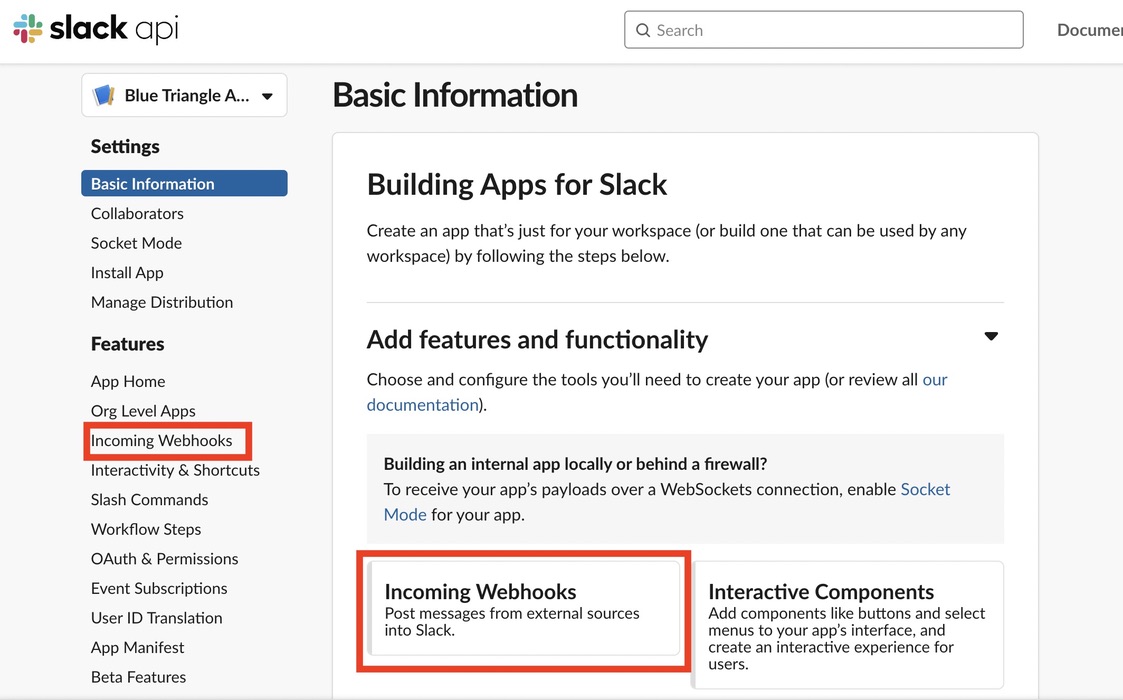This screenshot has height=700, width=1123.
Task: Go to Collaborators in the sidebar
Action: click(x=137, y=214)
